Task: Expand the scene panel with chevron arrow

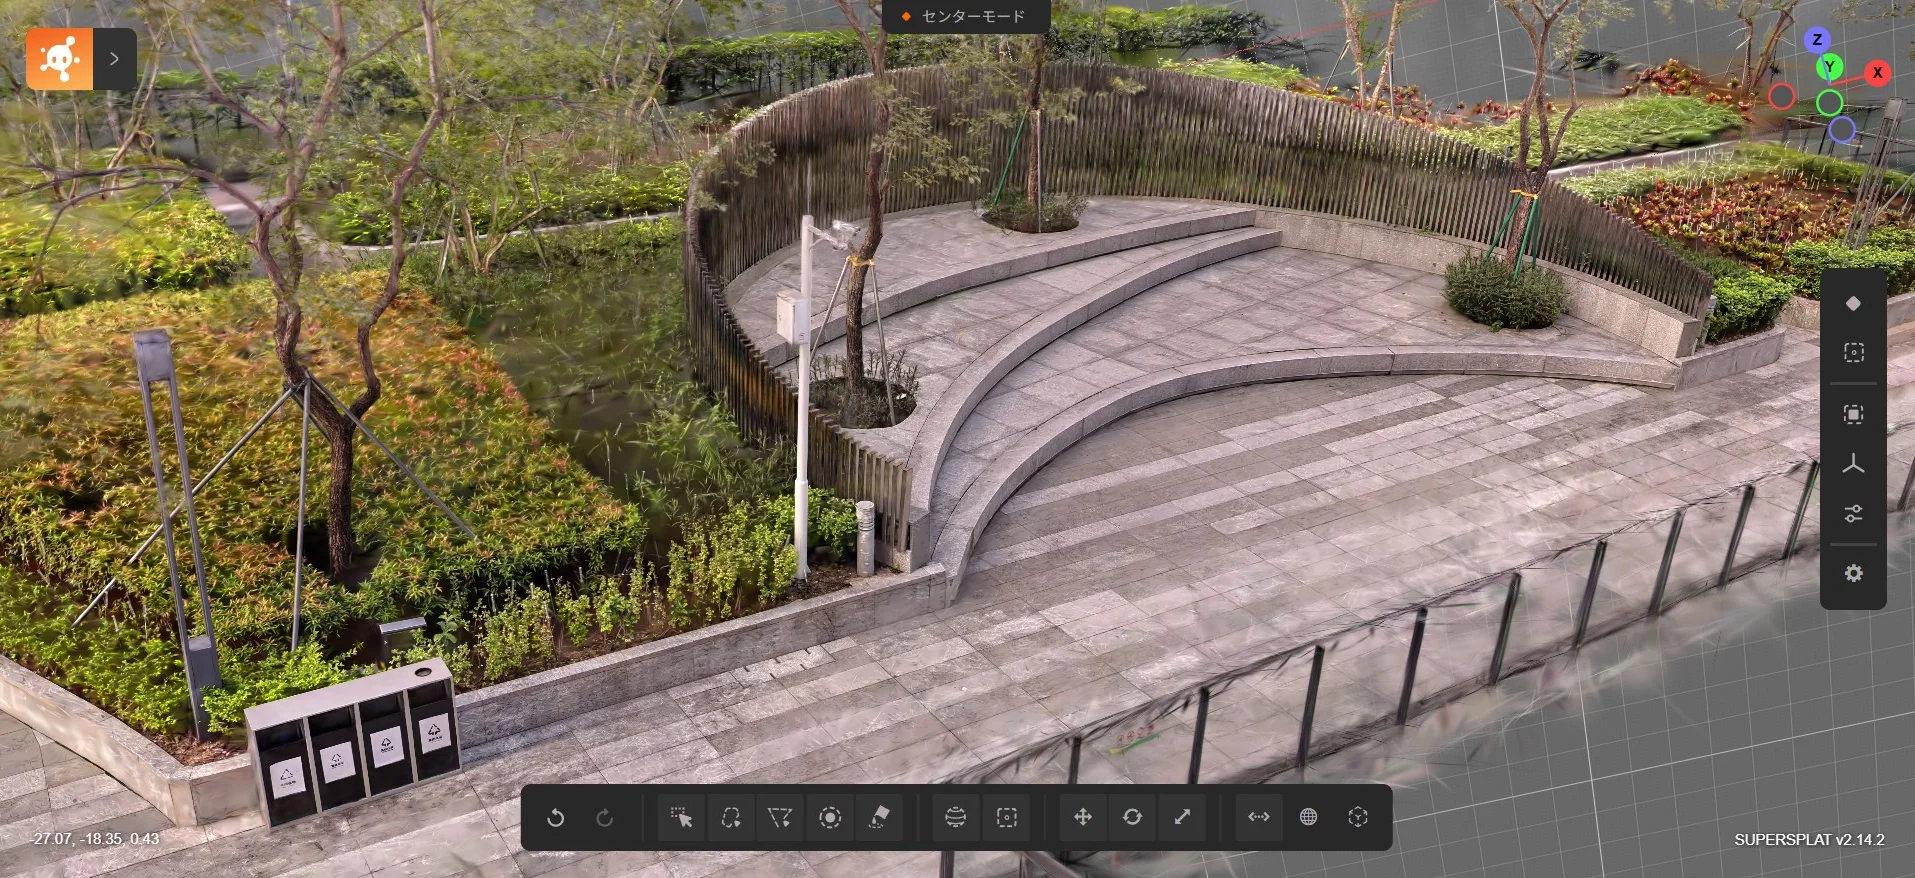Action: click(115, 59)
